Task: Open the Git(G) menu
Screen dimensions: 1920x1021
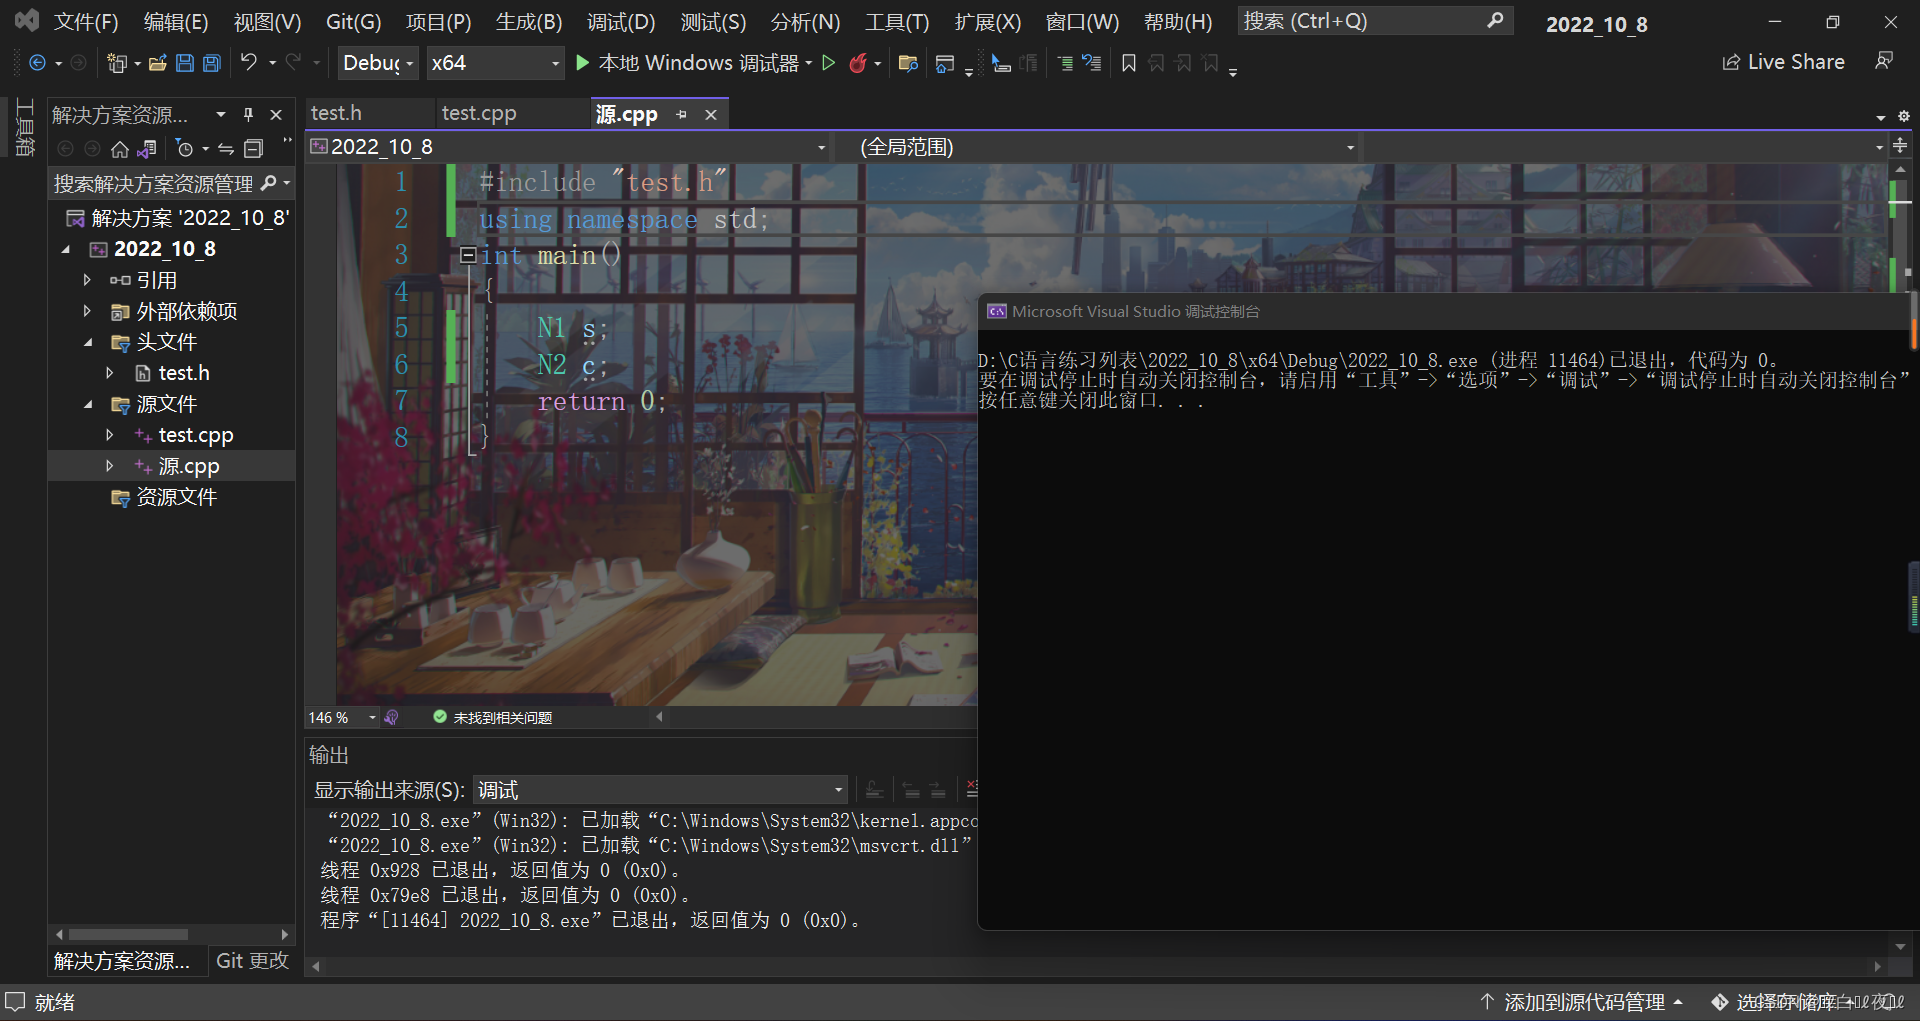Action: tap(353, 22)
